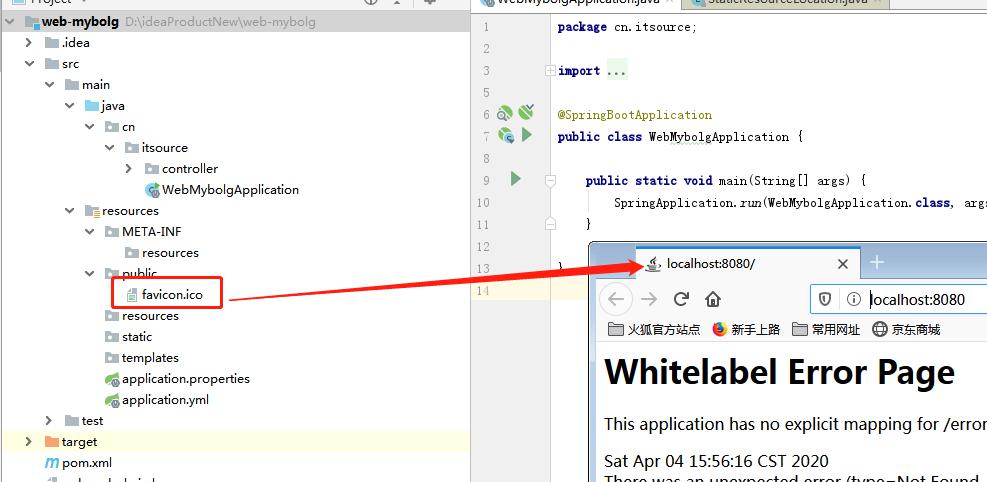Open WebMybolgApplication class in tree
The height and width of the screenshot is (482, 987).
pyautogui.click(x=230, y=189)
